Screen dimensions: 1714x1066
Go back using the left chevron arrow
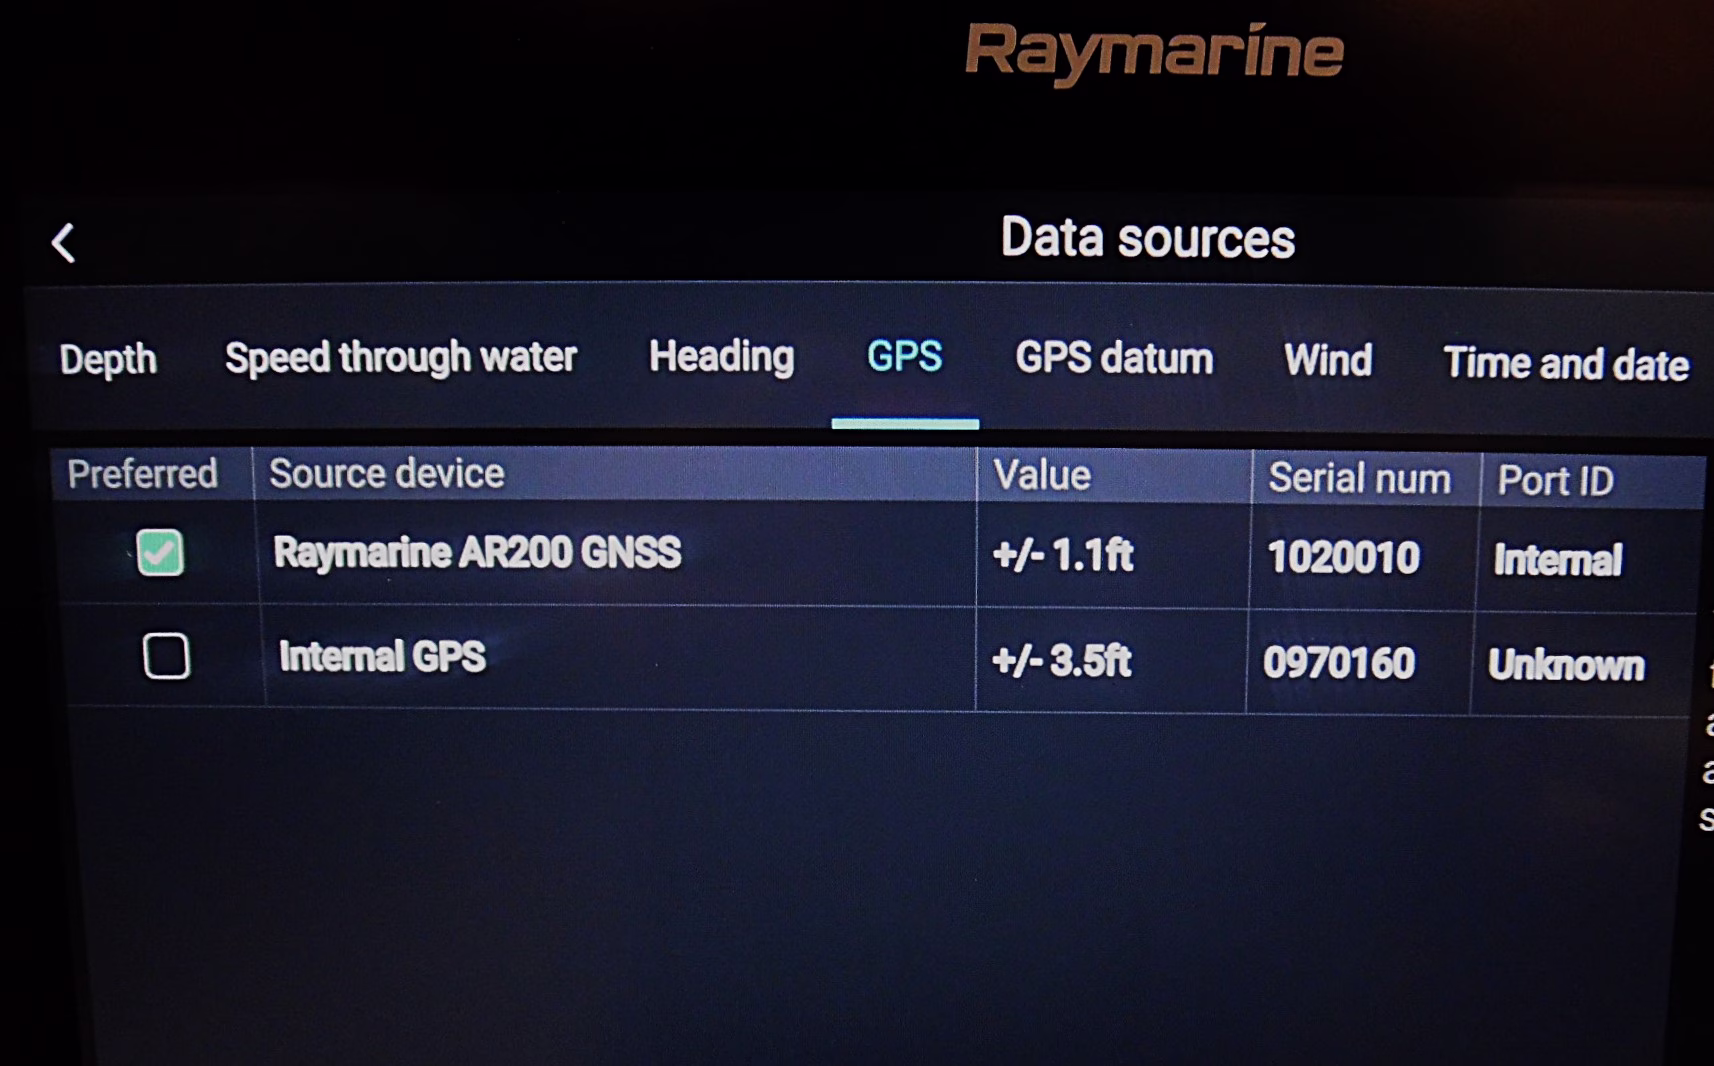click(x=64, y=243)
